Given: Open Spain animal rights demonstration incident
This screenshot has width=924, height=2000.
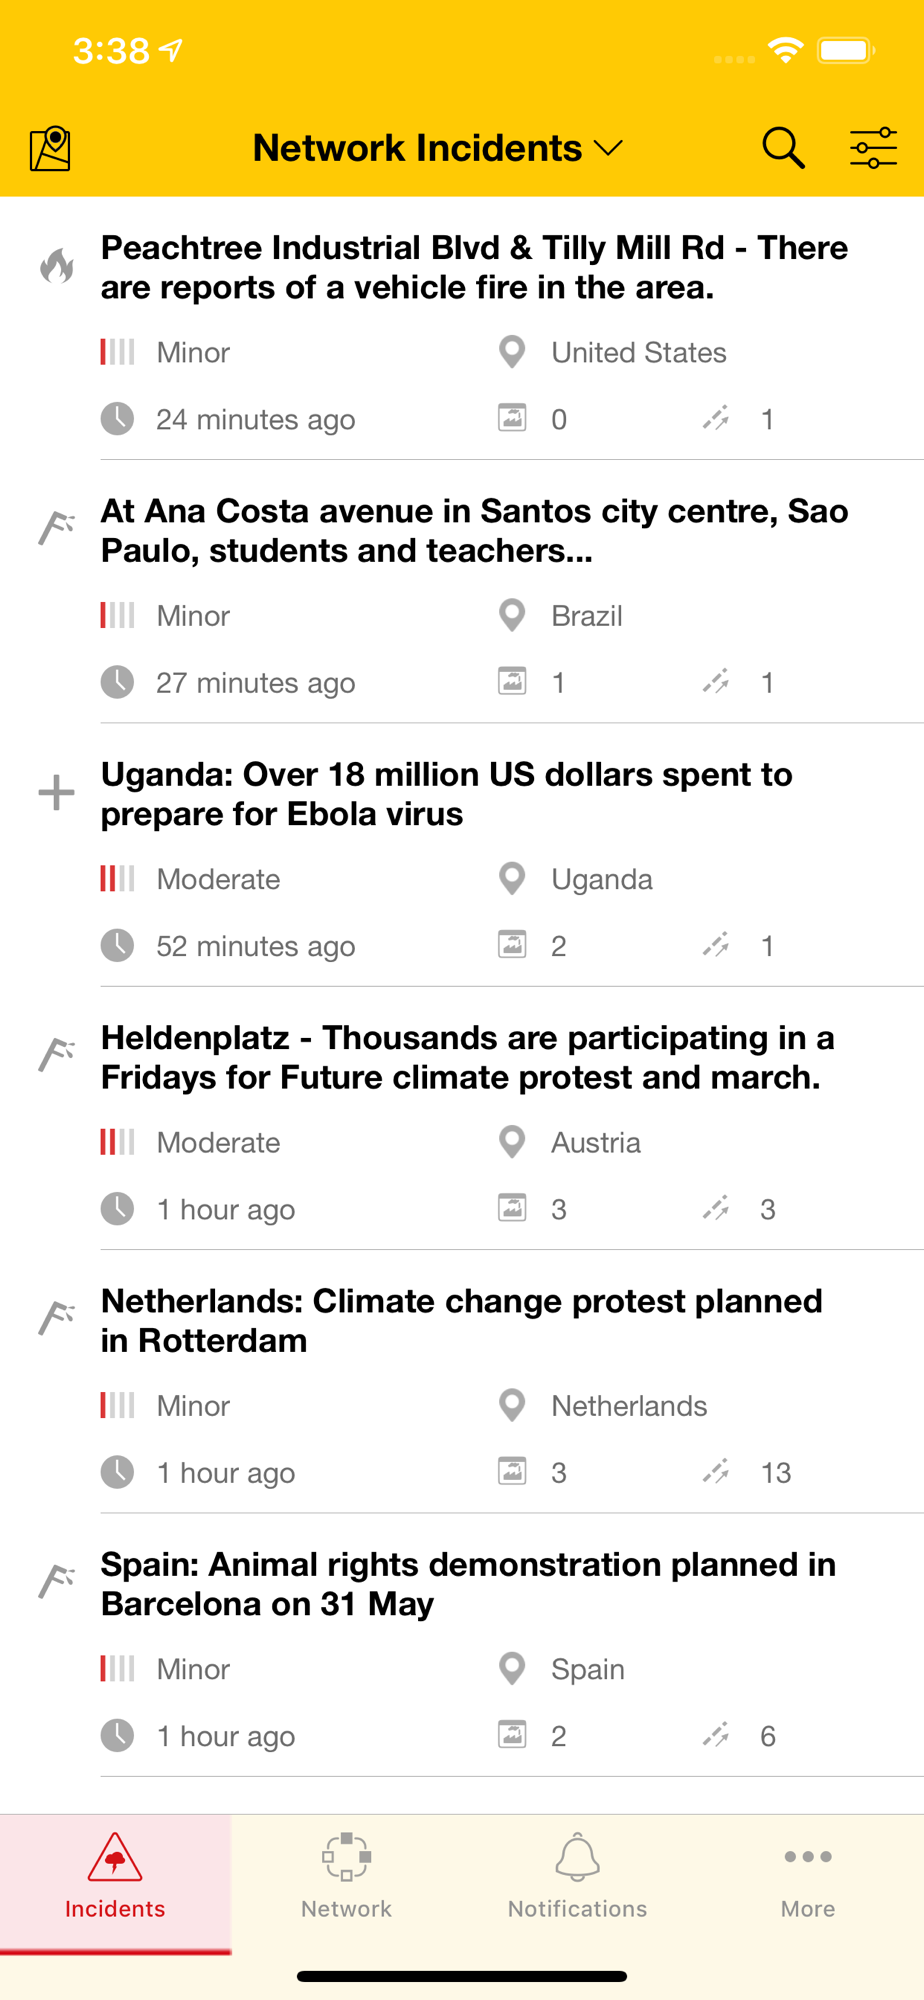Looking at the screenshot, I should tap(468, 1584).
